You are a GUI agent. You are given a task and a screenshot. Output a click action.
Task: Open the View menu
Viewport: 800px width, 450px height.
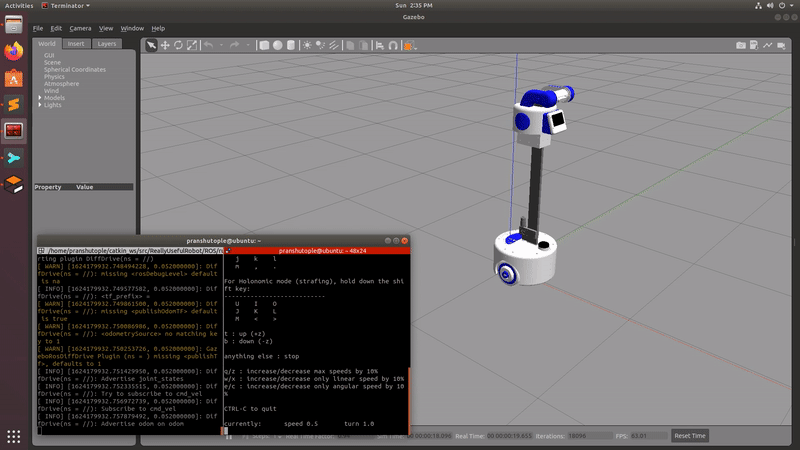pyautogui.click(x=106, y=29)
